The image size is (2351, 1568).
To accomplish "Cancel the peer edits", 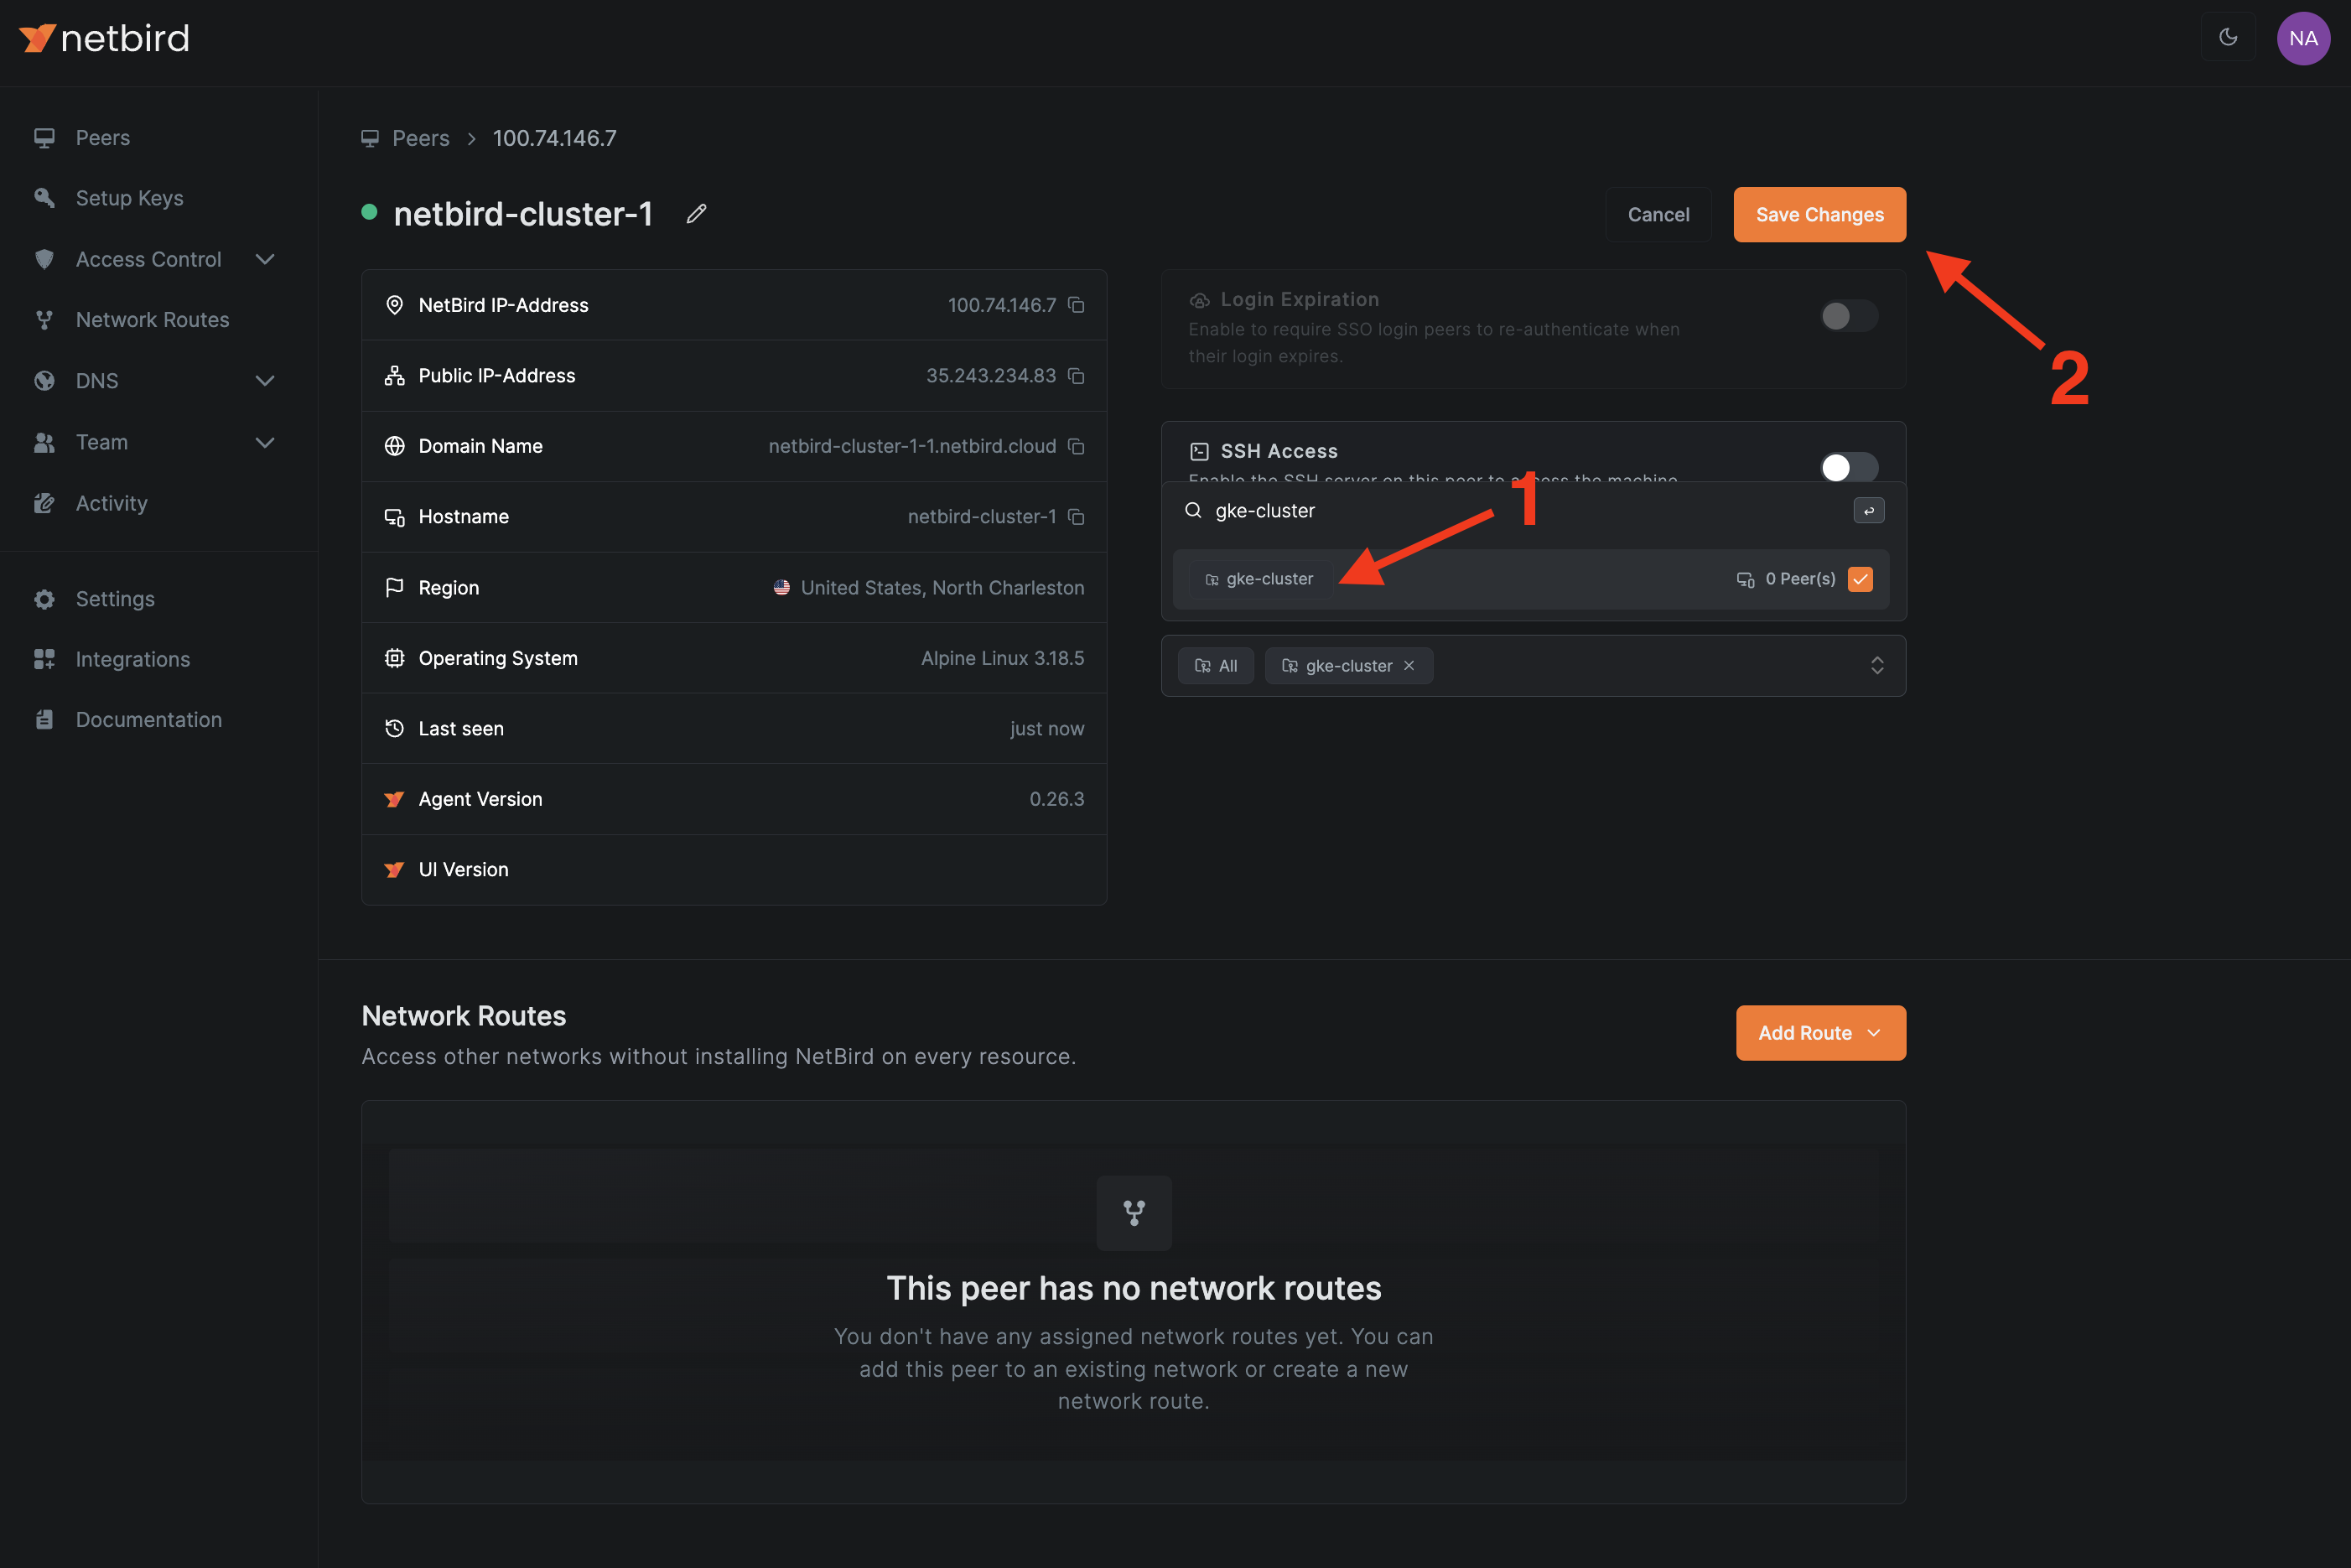I will pos(1658,214).
